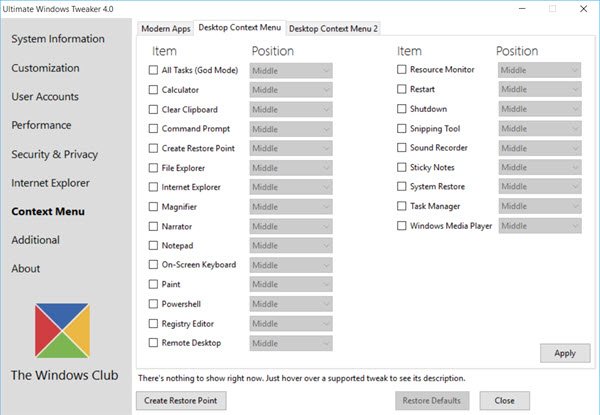This screenshot has height=415, width=600.
Task: Open System Information section
Action: click(58, 39)
